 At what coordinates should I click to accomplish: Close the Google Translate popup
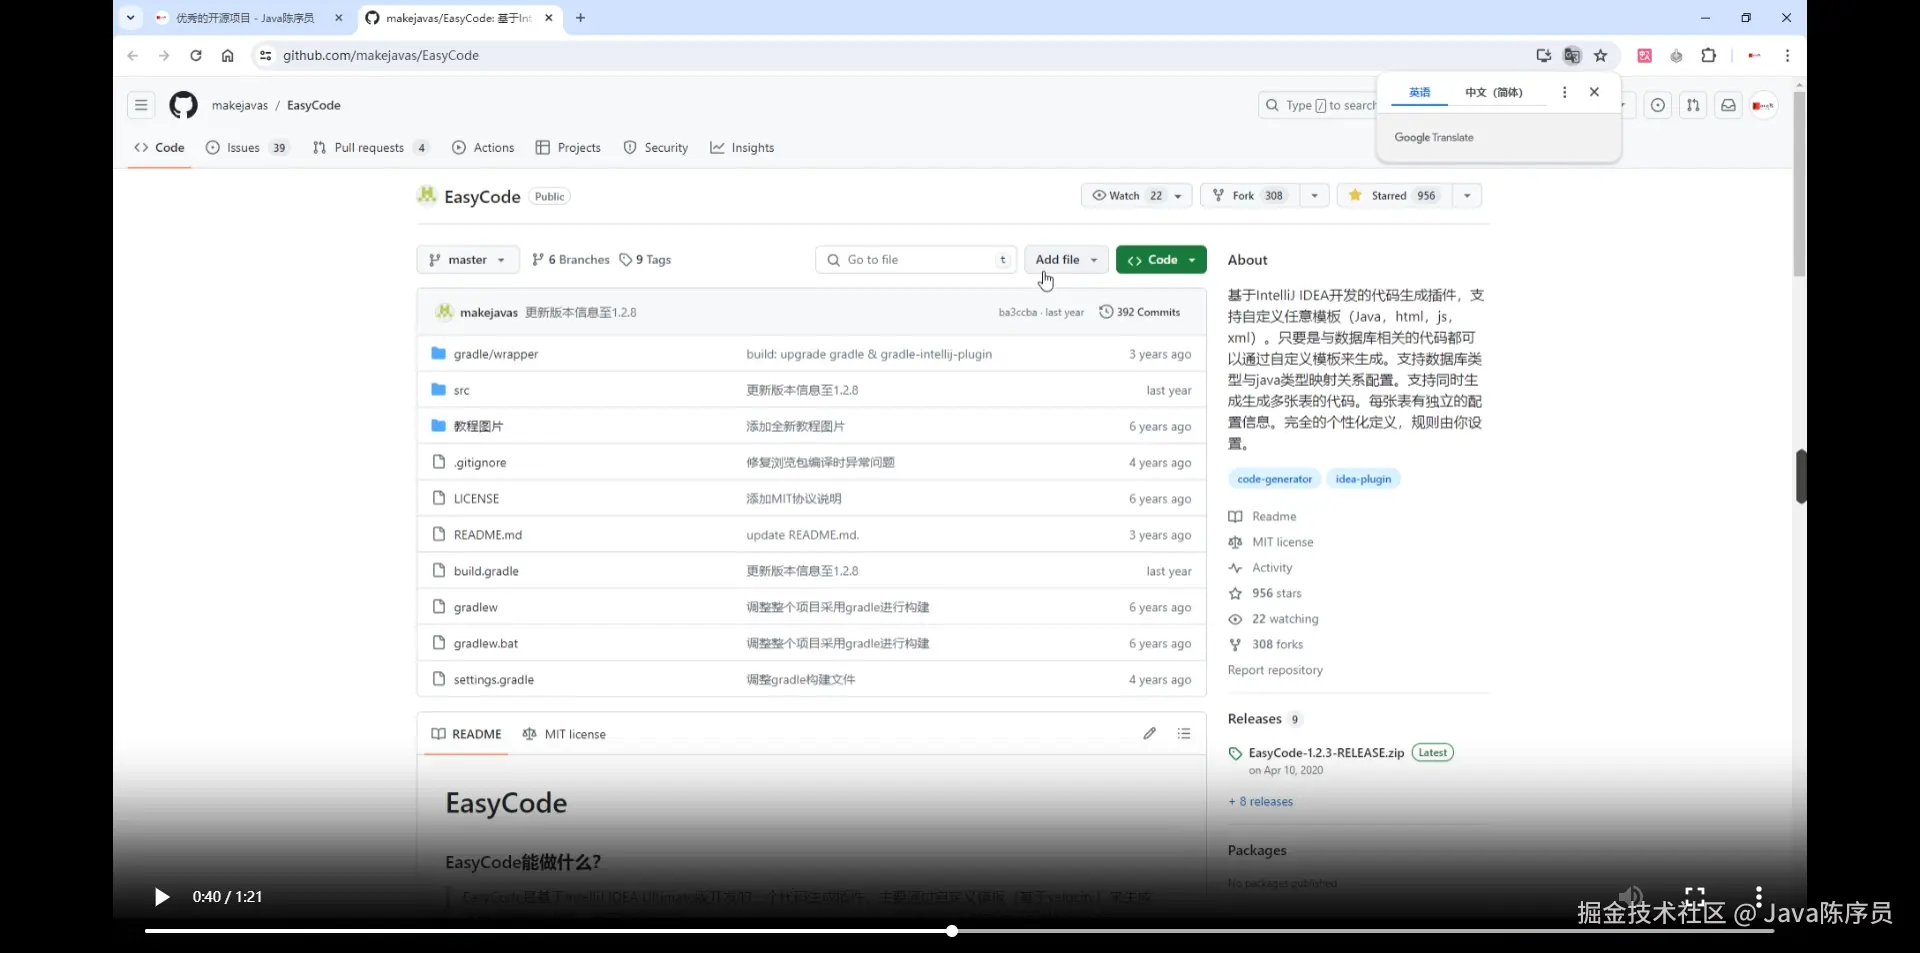(x=1594, y=92)
